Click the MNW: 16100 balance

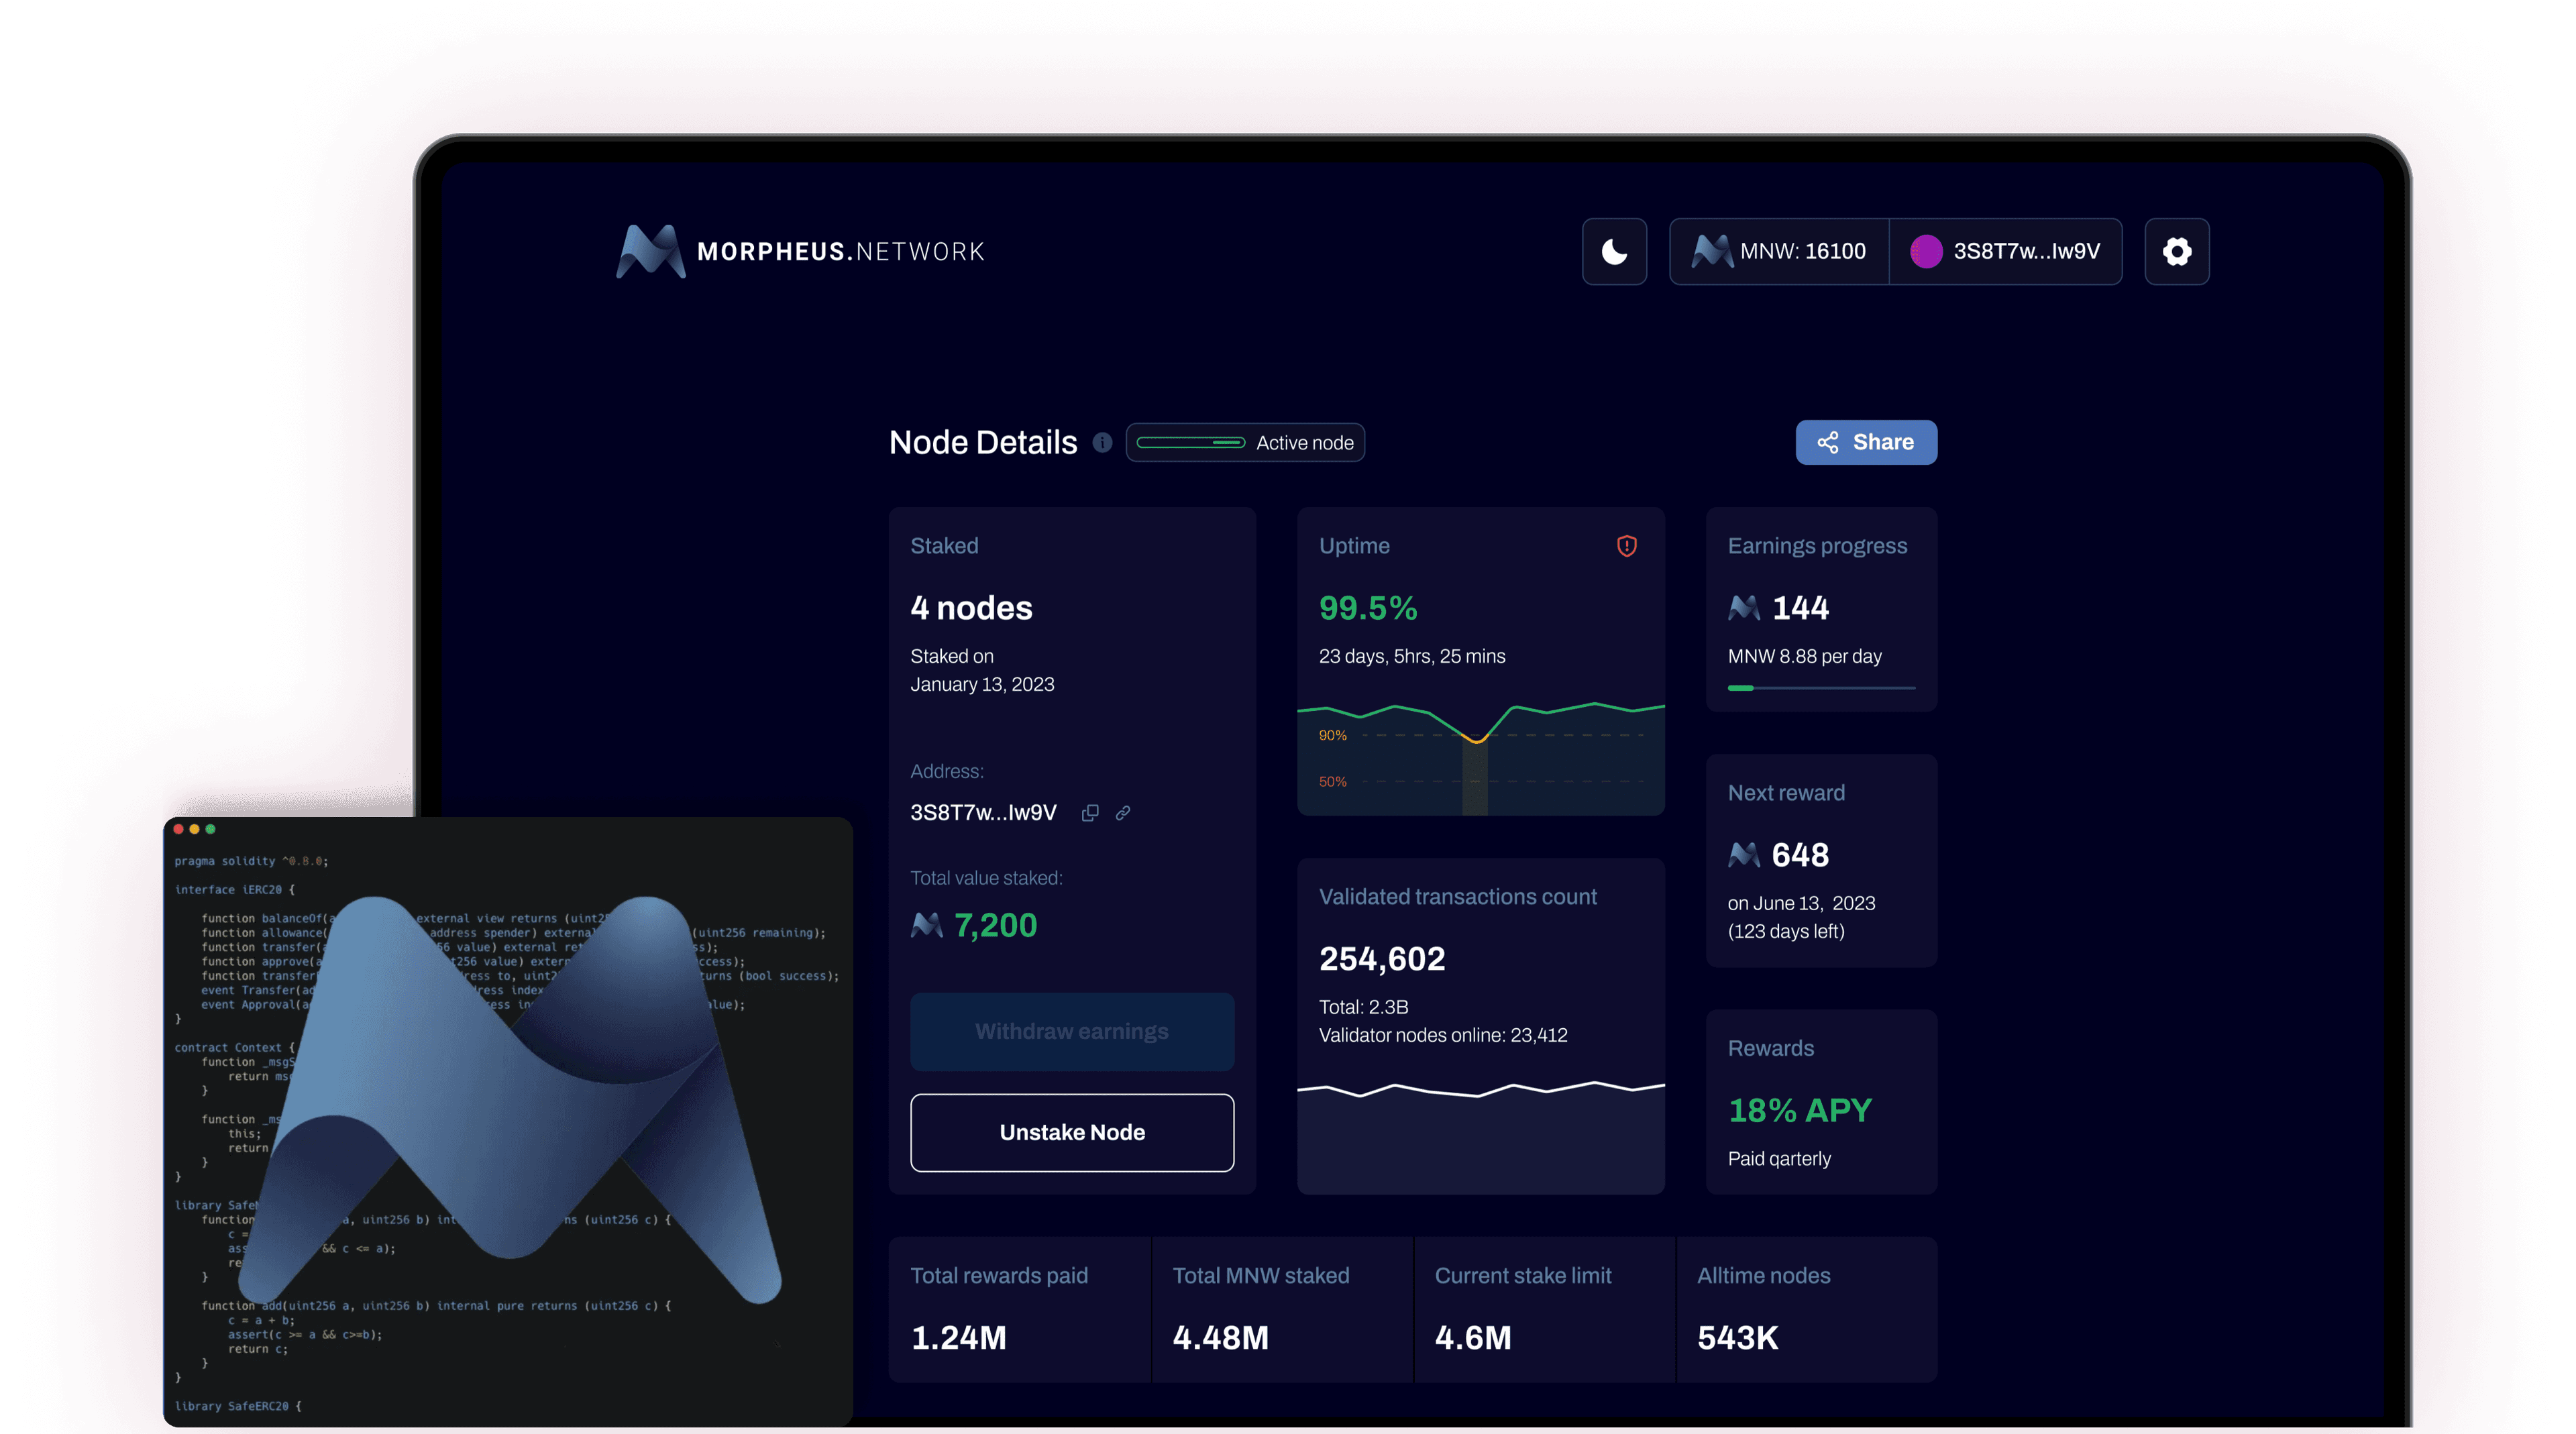point(1802,251)
